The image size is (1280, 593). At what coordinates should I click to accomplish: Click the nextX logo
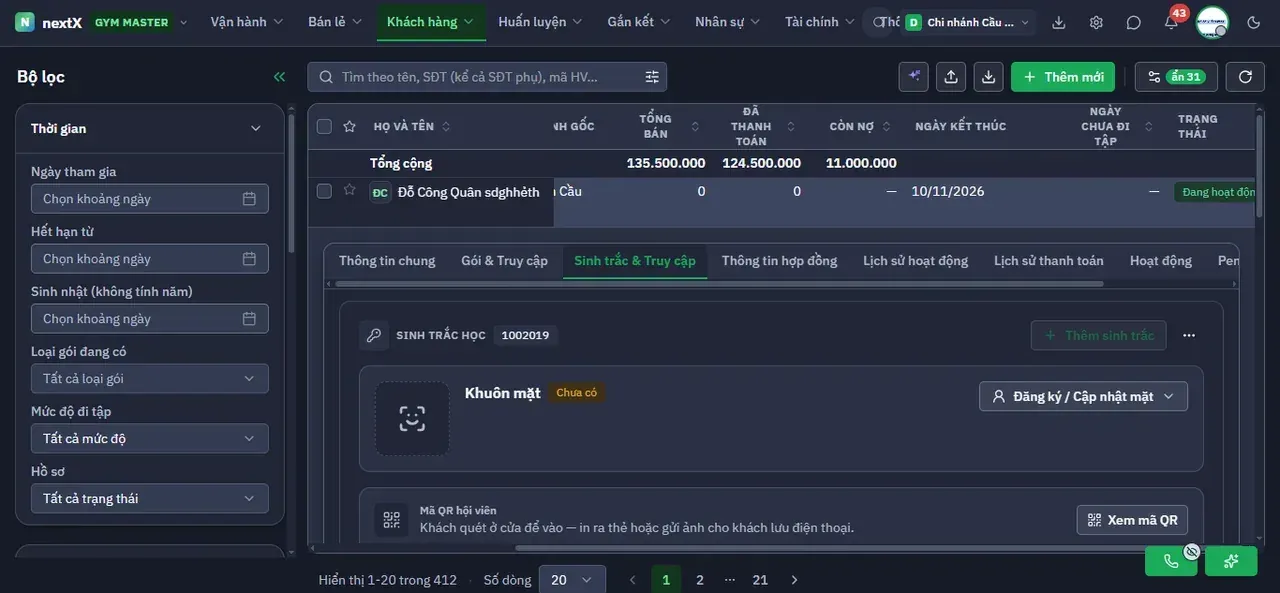pyautogui.click(x=49, y=22)
